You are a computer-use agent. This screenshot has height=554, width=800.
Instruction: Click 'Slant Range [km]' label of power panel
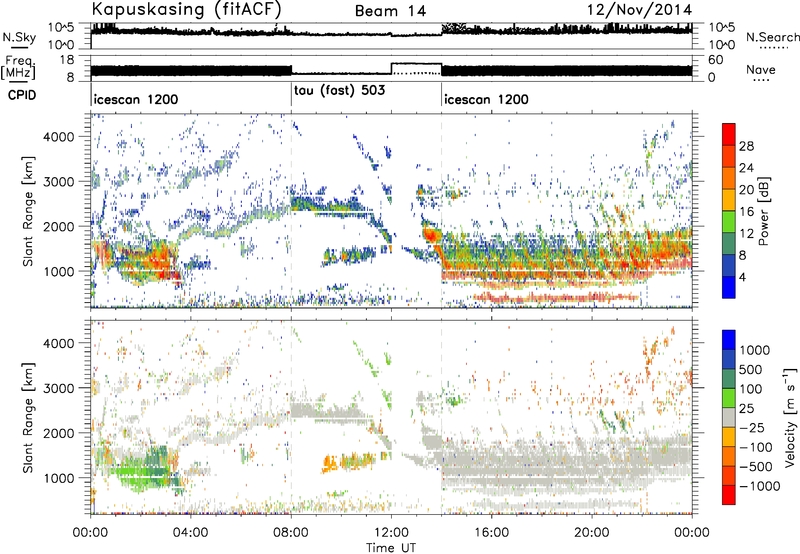point(28,211)
